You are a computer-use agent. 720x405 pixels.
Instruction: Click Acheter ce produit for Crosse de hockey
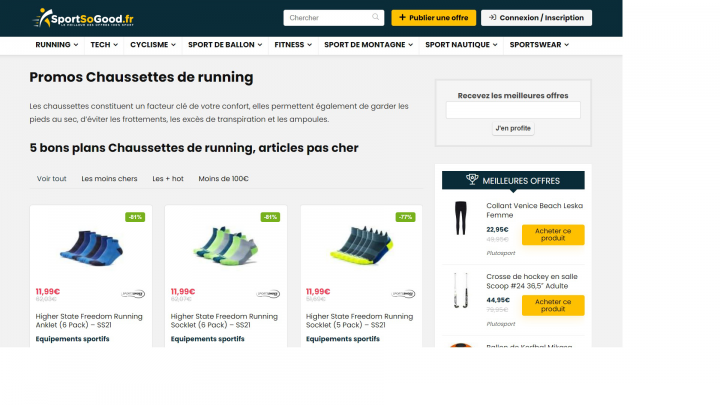[553, 305]
